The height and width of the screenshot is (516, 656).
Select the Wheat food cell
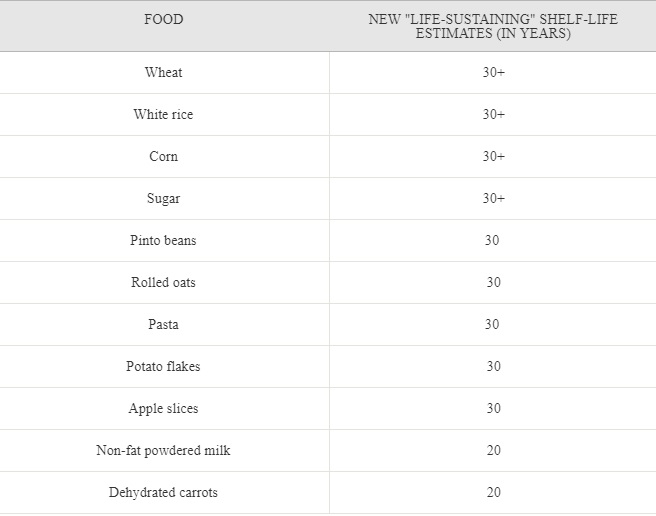pos(164,72)
